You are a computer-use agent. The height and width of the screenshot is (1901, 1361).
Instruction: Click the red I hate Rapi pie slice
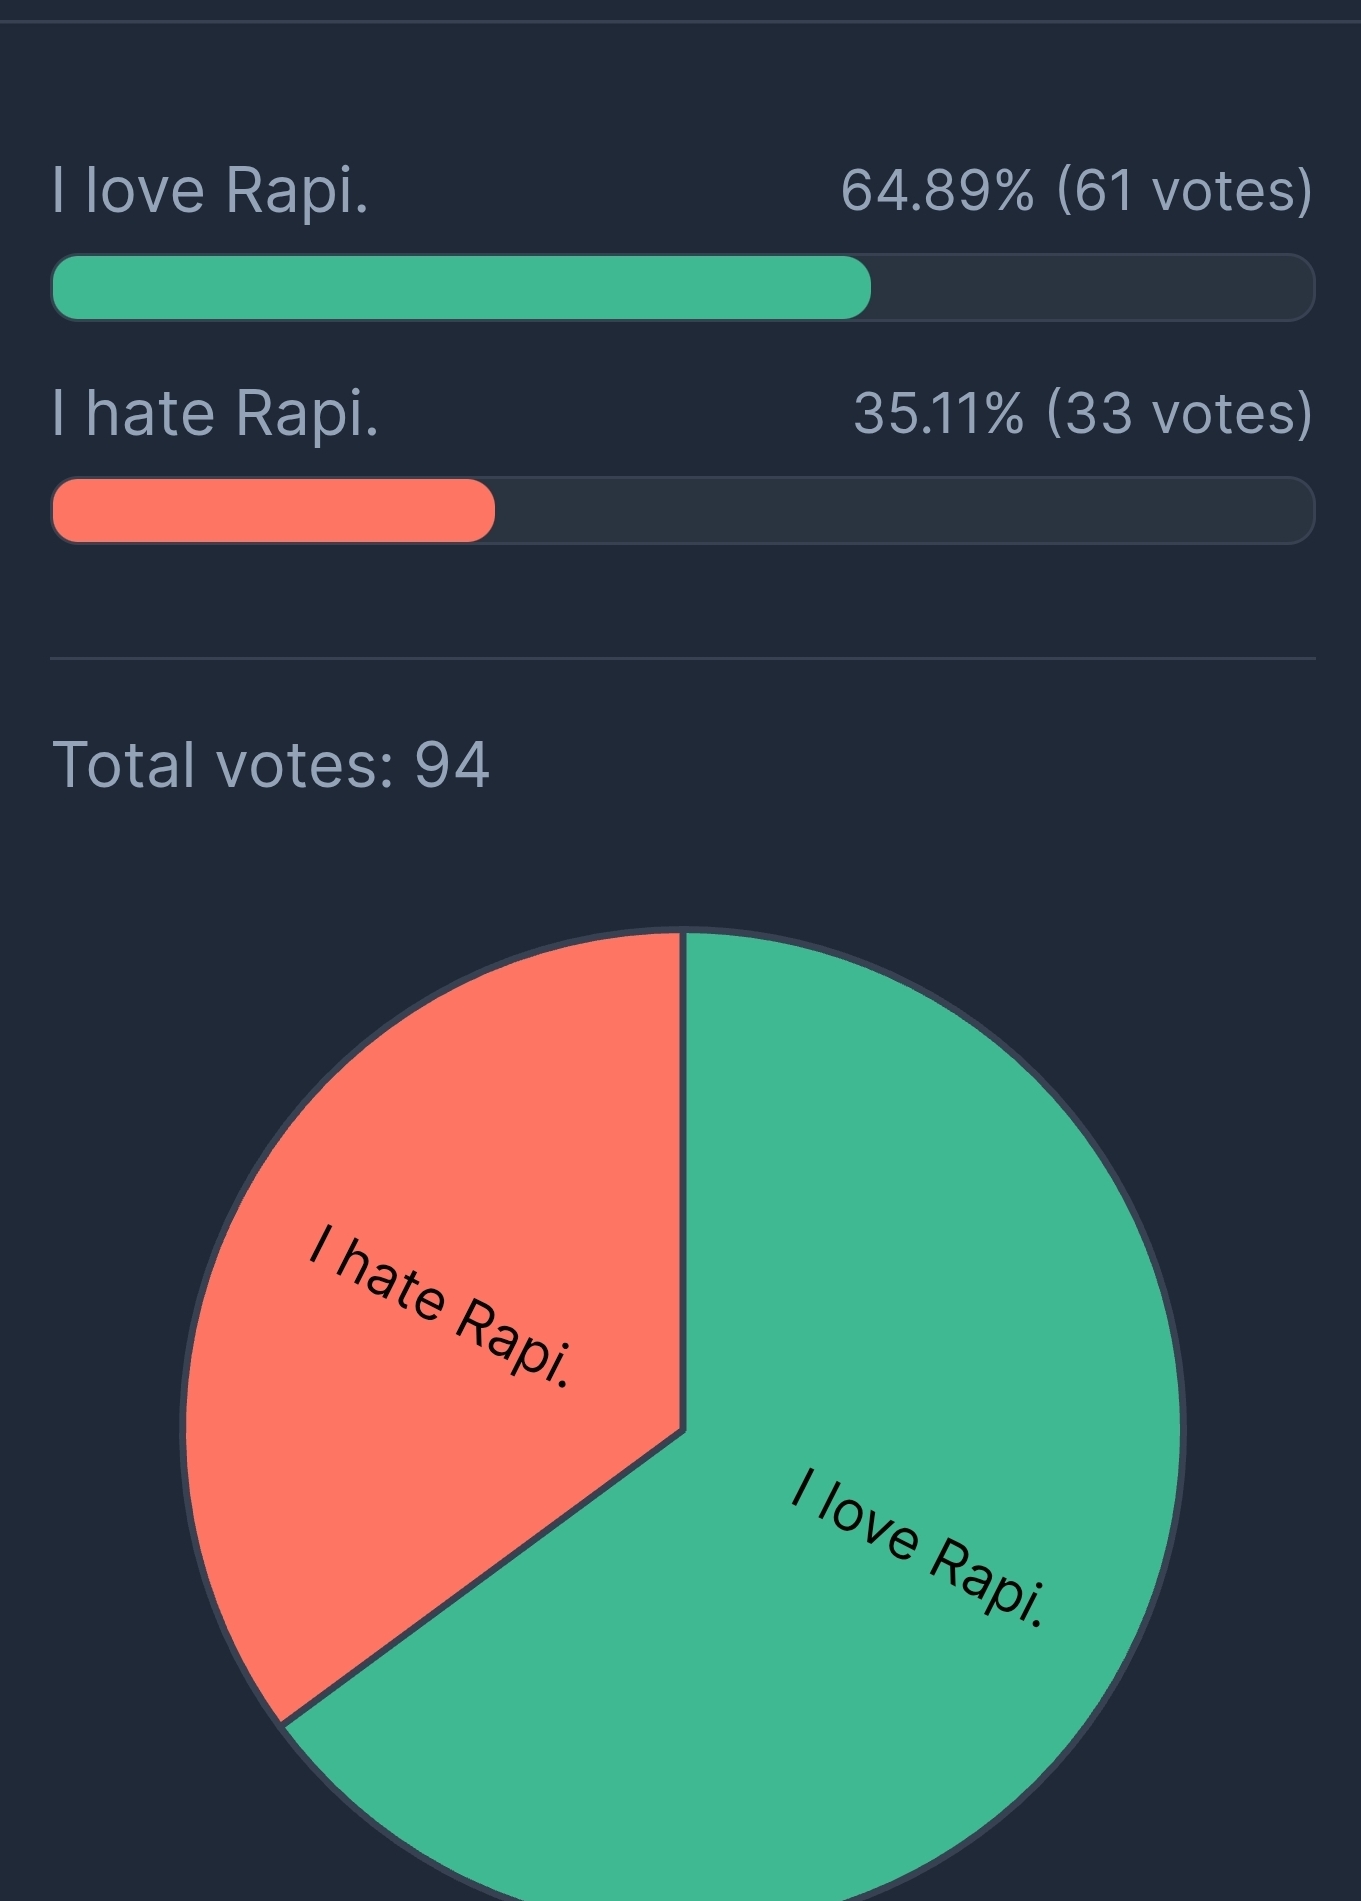pyautogui.click(x=450, y=1250)
